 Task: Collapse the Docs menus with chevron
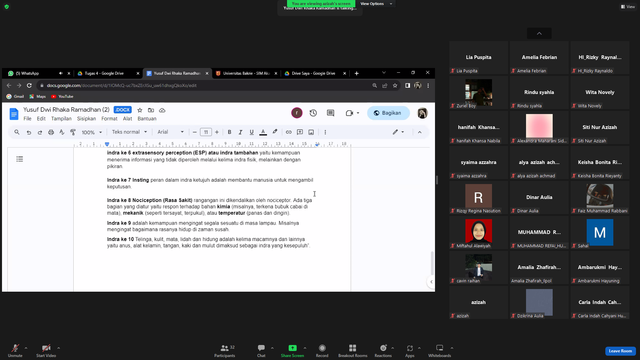(x=420, y=132)
